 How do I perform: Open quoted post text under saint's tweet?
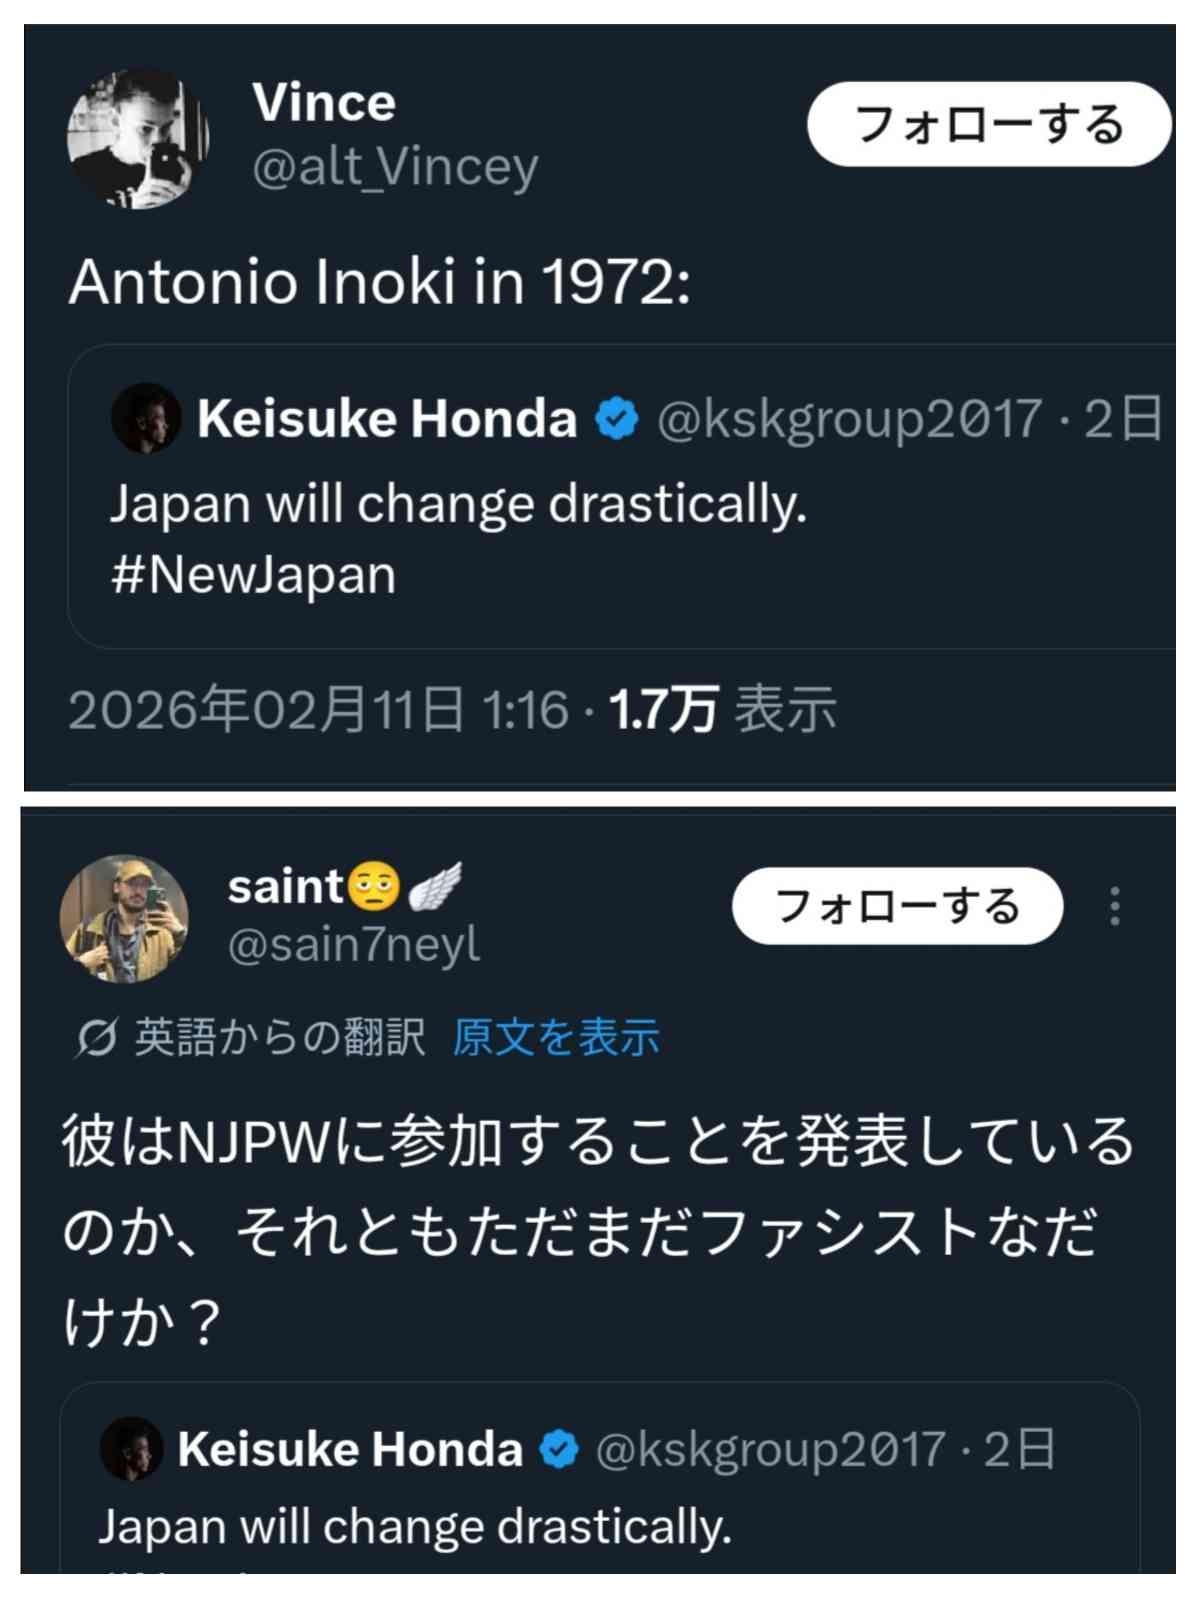click(x=415, y=1527)
